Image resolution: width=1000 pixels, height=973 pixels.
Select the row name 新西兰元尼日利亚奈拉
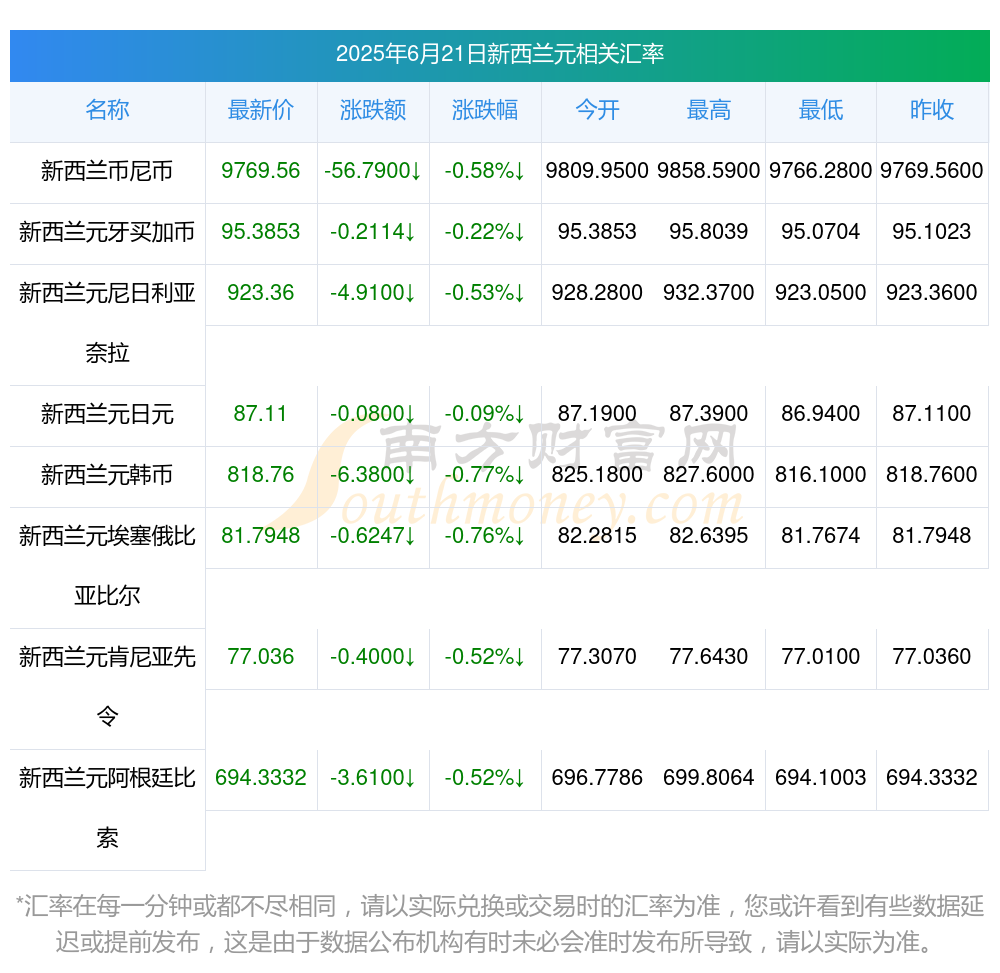tap(107, 323)
